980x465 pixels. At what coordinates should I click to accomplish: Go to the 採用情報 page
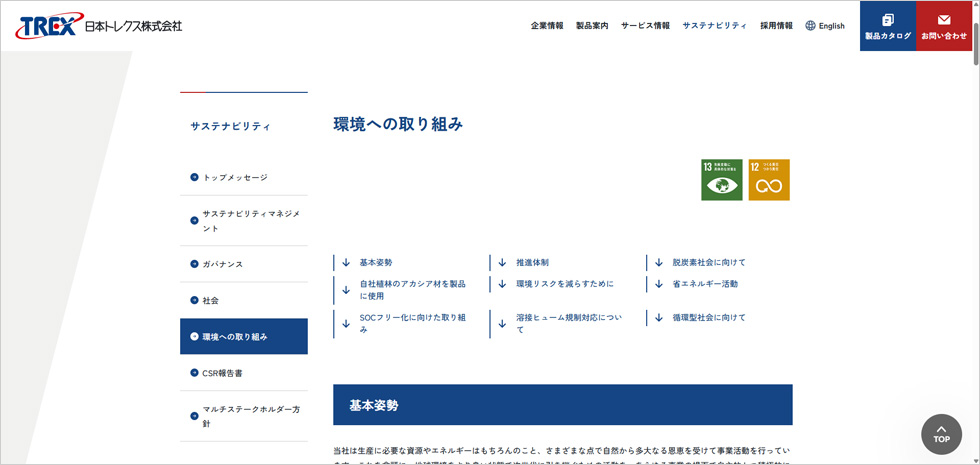pyautogui.click(x=776, y=26)
